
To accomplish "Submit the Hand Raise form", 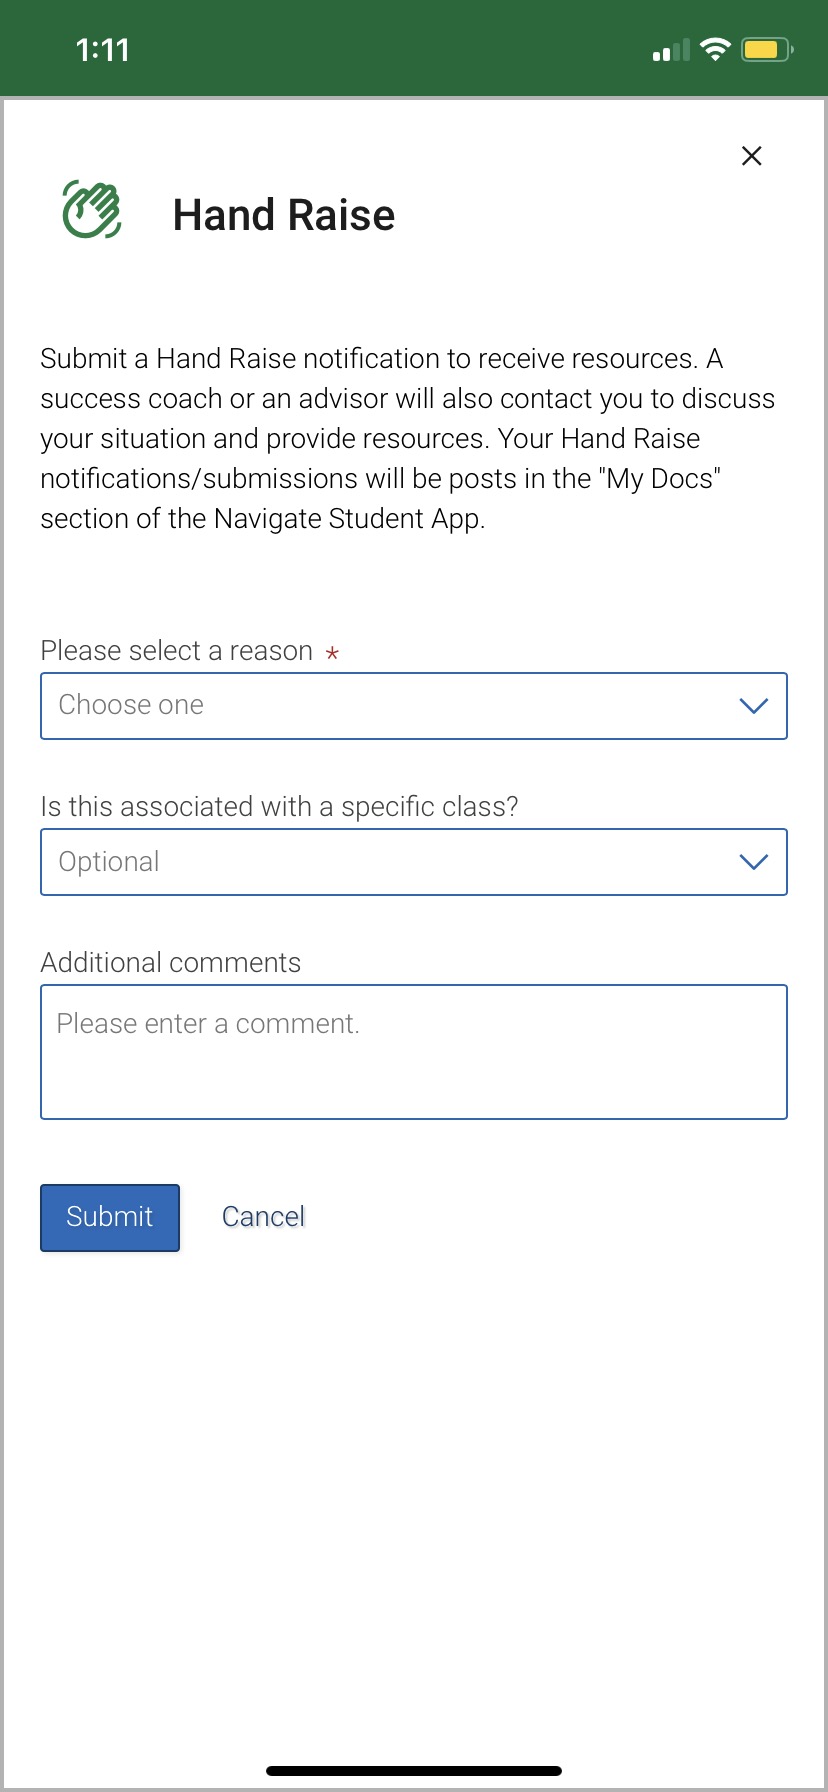I will pyautogui.click(x=110, y=1218).
